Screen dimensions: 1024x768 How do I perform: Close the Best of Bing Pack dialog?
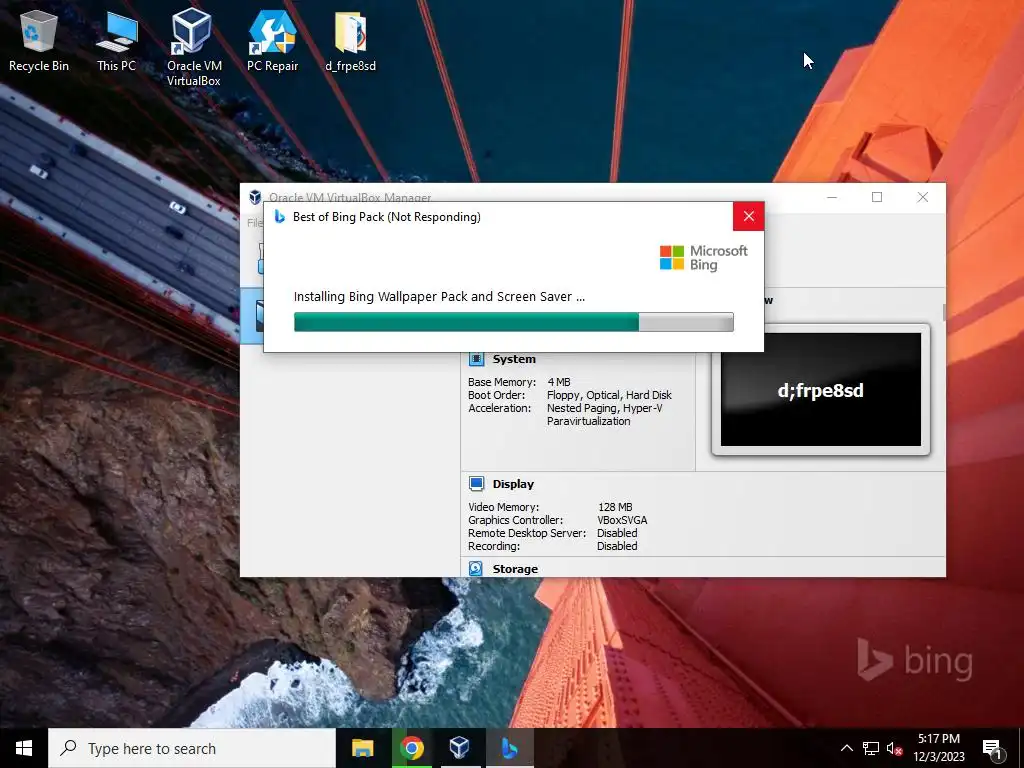pos(748,216)
